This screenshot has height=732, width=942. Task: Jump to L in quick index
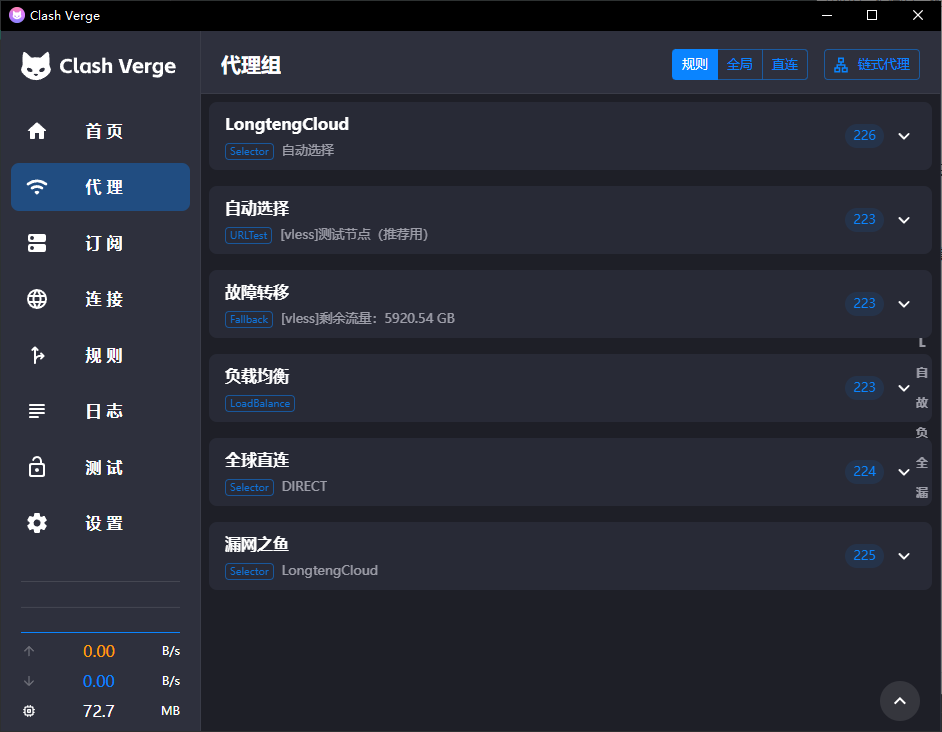[922, 343]
